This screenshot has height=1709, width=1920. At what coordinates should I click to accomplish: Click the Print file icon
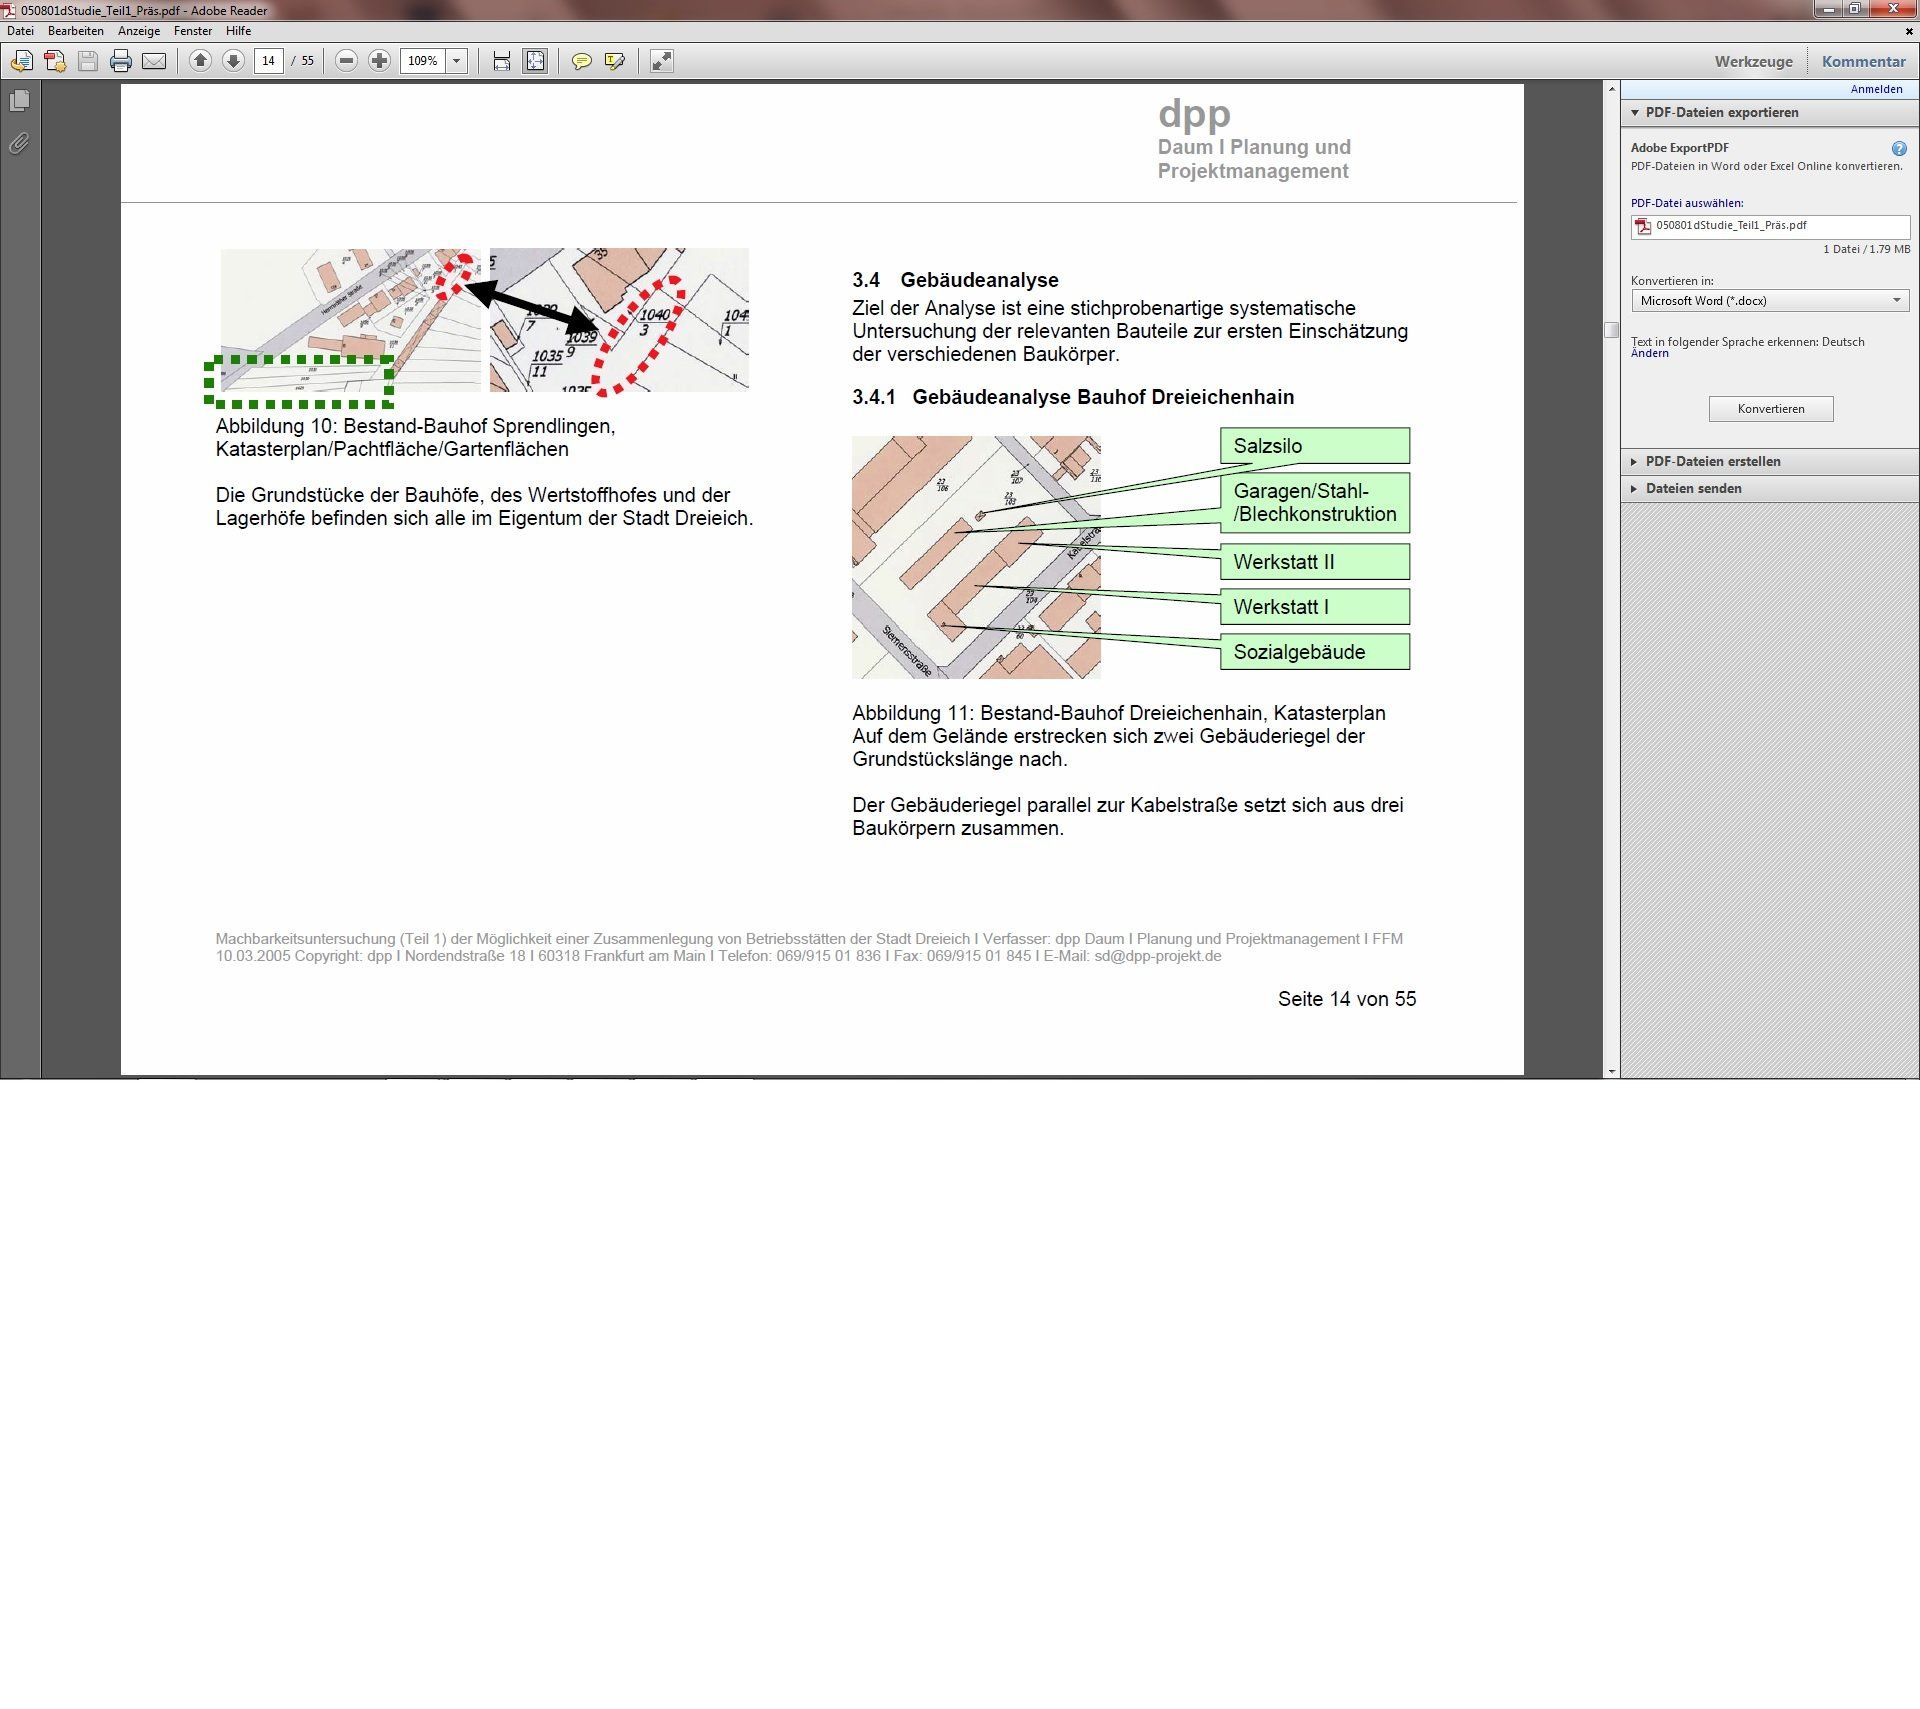(x=121, y=62)
